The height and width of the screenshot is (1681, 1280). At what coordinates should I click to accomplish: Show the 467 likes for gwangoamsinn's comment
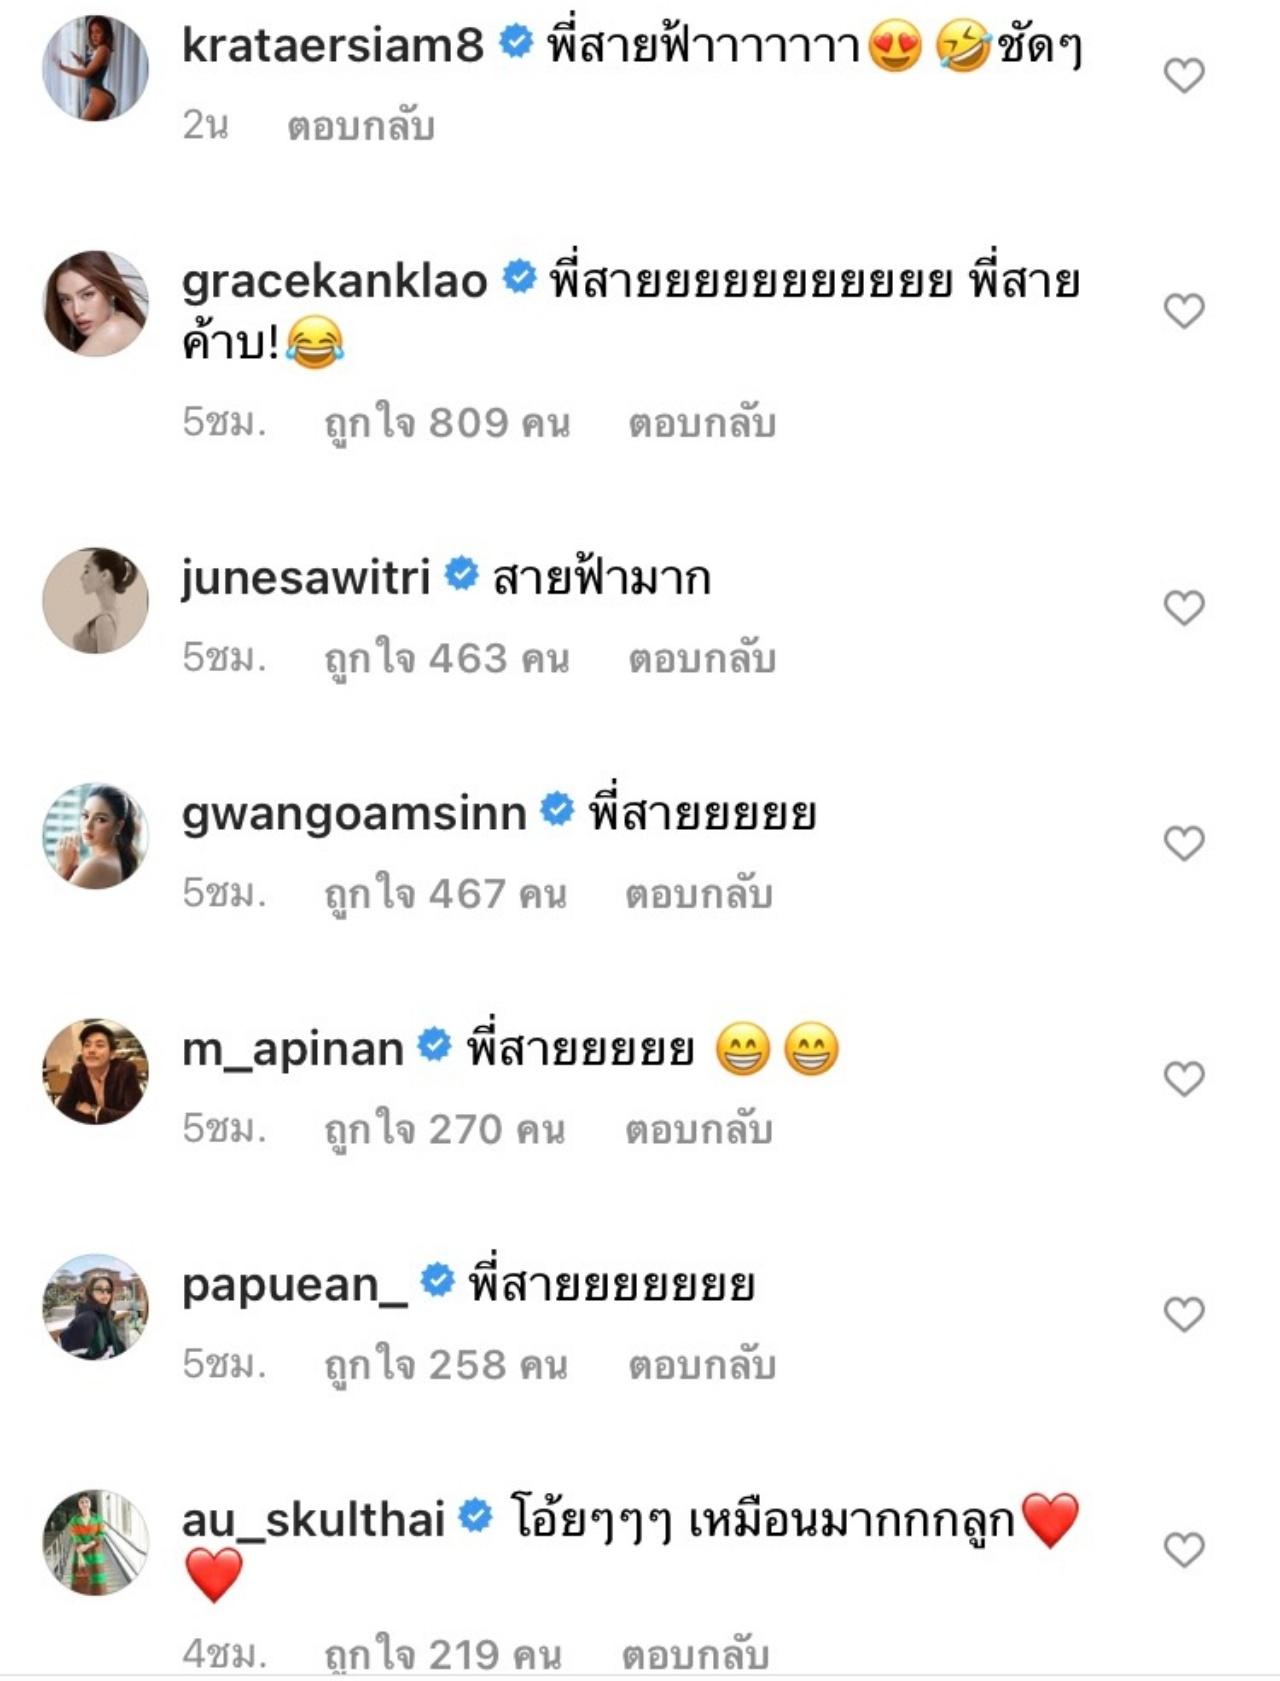tap(446, 894)
